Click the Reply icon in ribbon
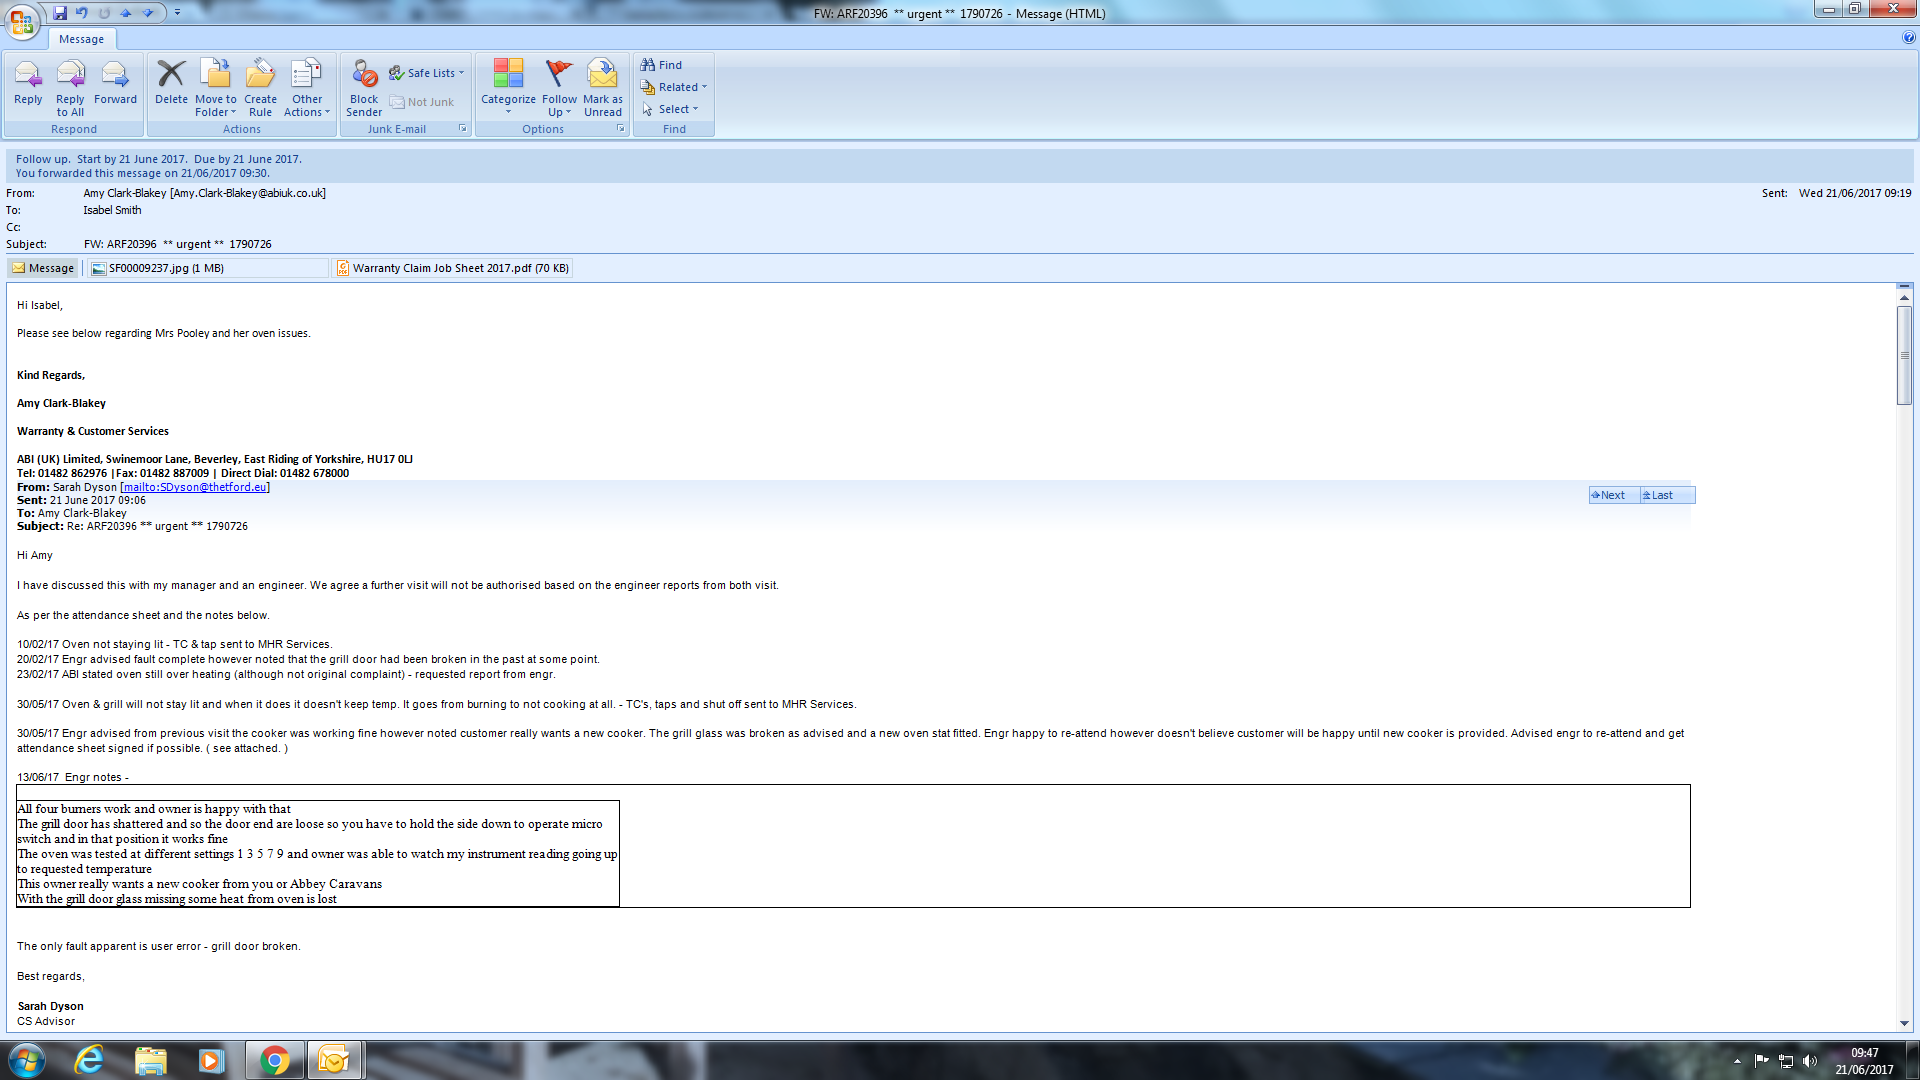 coord(28,85)
